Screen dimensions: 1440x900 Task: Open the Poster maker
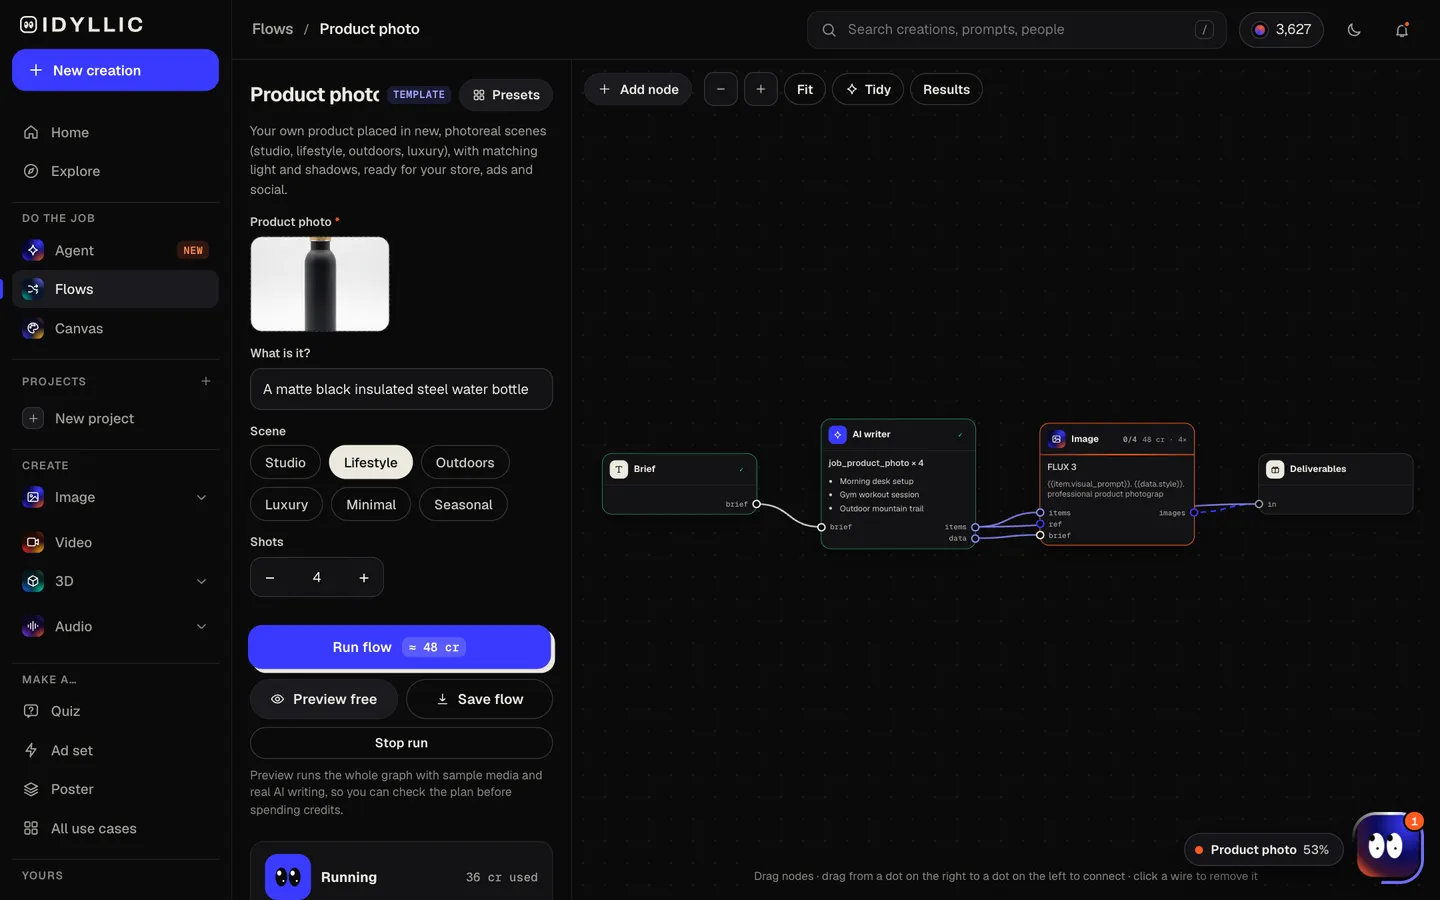[x=115, y=789]
